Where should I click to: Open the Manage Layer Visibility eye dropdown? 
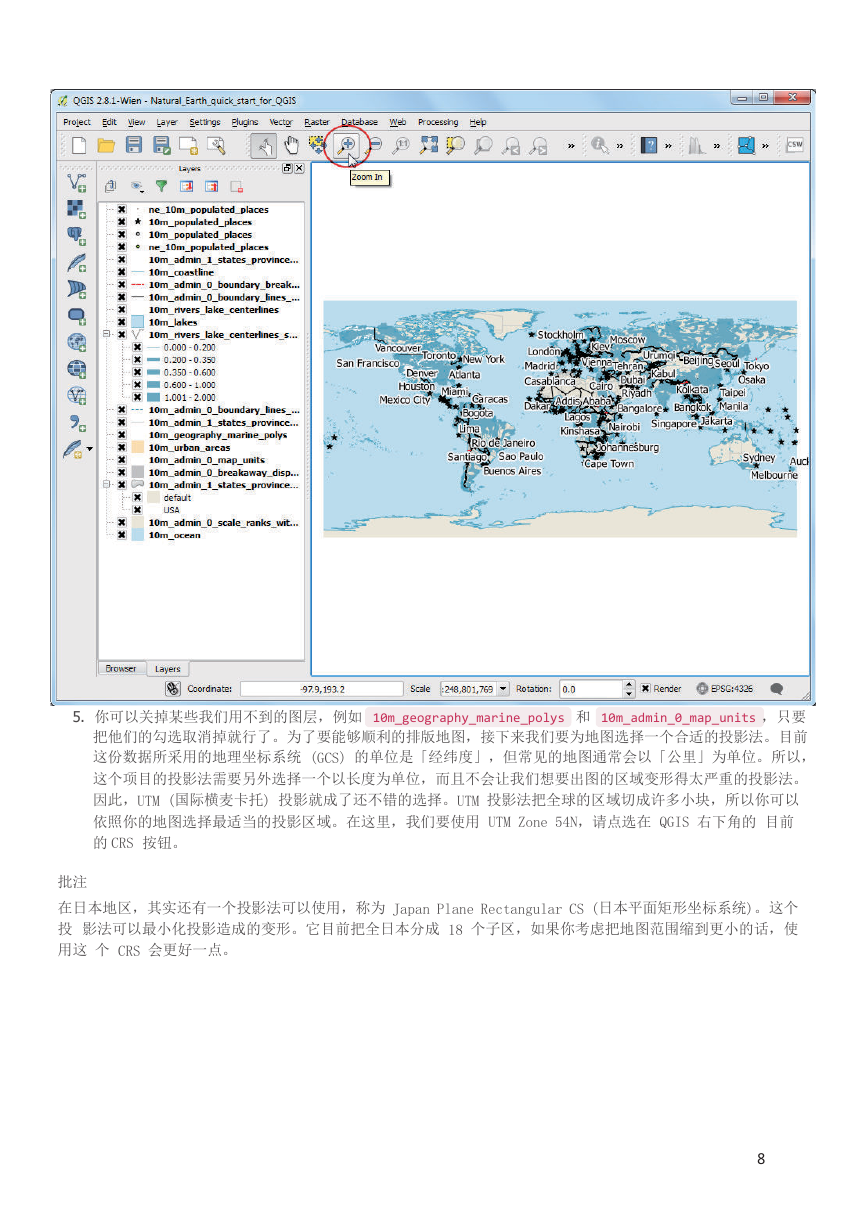(136, 186)
